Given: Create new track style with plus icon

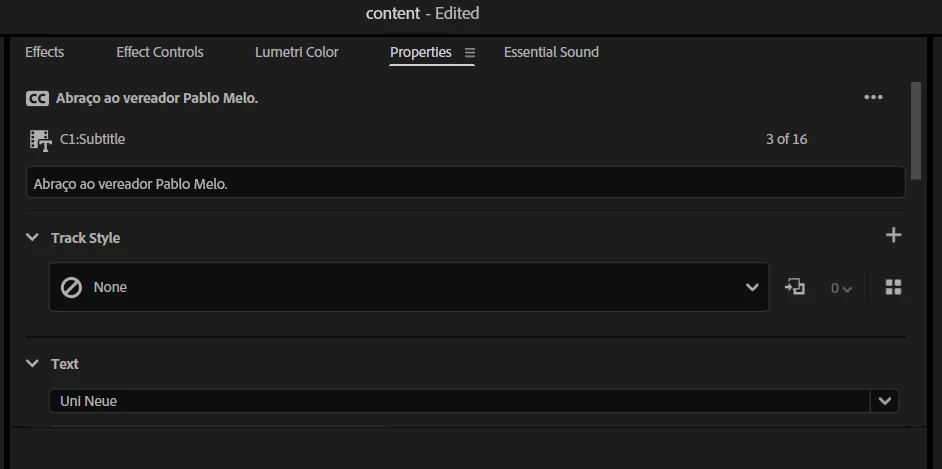Looking at the screenshot, I should click(893, 235).
